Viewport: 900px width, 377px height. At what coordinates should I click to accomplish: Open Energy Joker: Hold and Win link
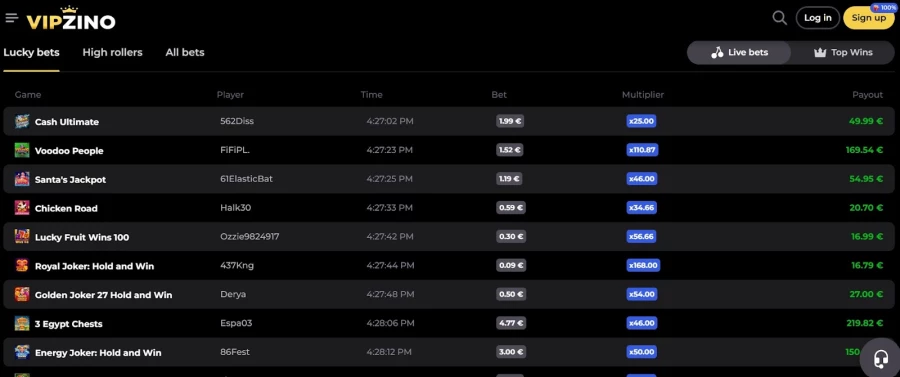click(x=98, y=352)
